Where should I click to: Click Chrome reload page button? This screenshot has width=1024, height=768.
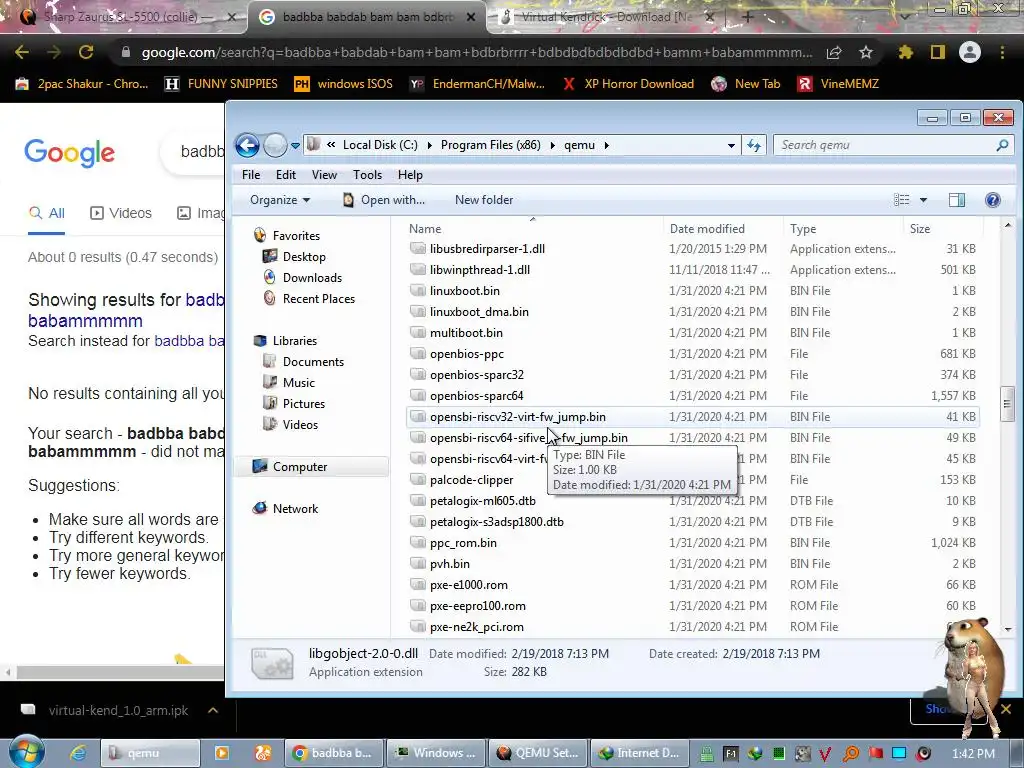coord(86,52)
